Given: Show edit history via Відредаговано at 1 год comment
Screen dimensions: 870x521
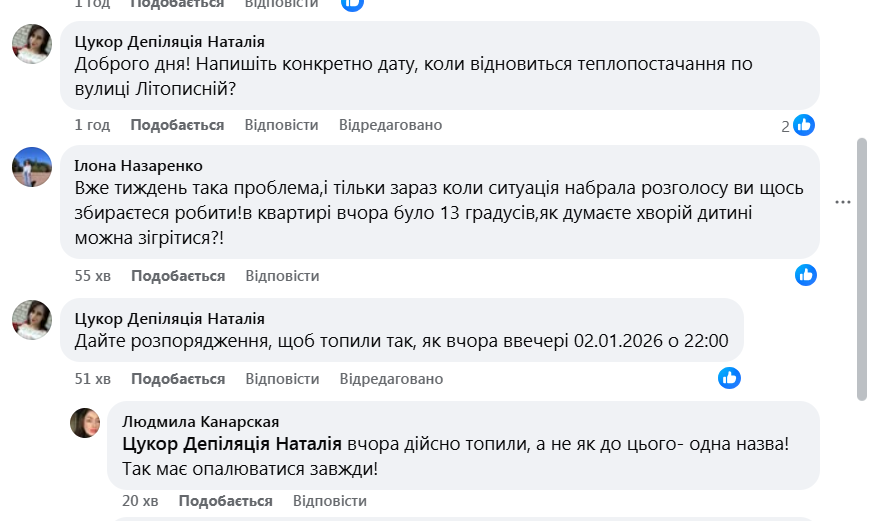Looking at the screenshot, I should tap(390, 125).
